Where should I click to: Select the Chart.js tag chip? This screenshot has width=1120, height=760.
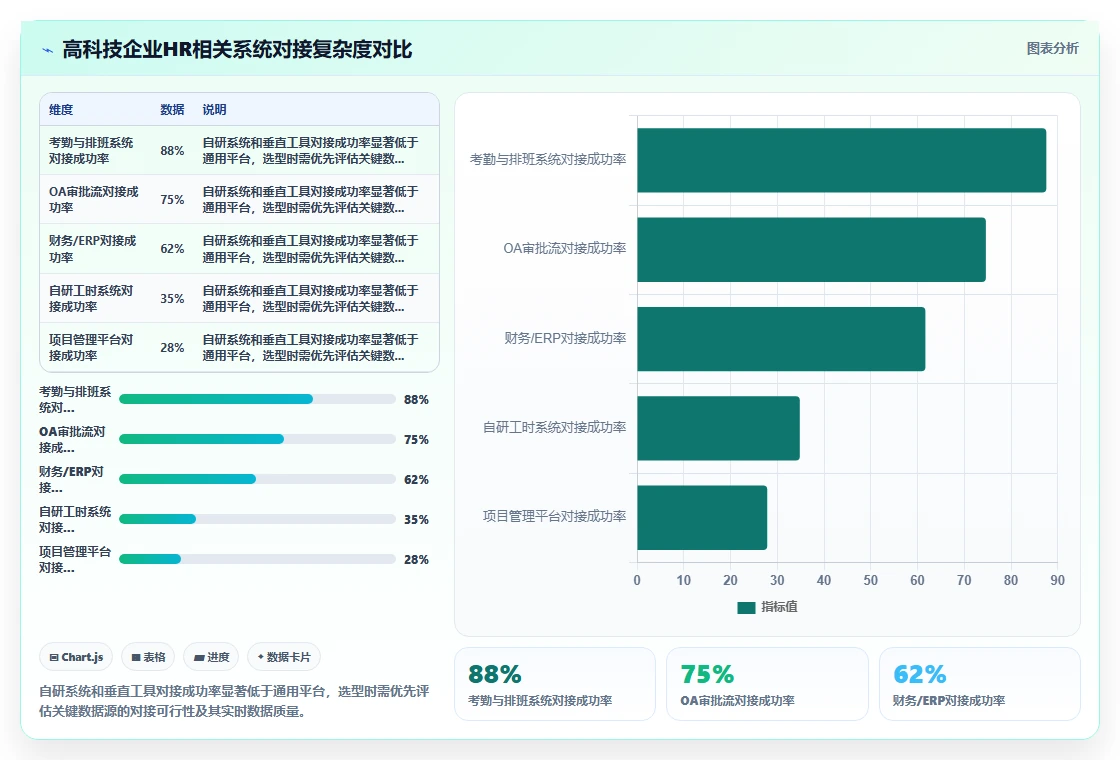76,657
